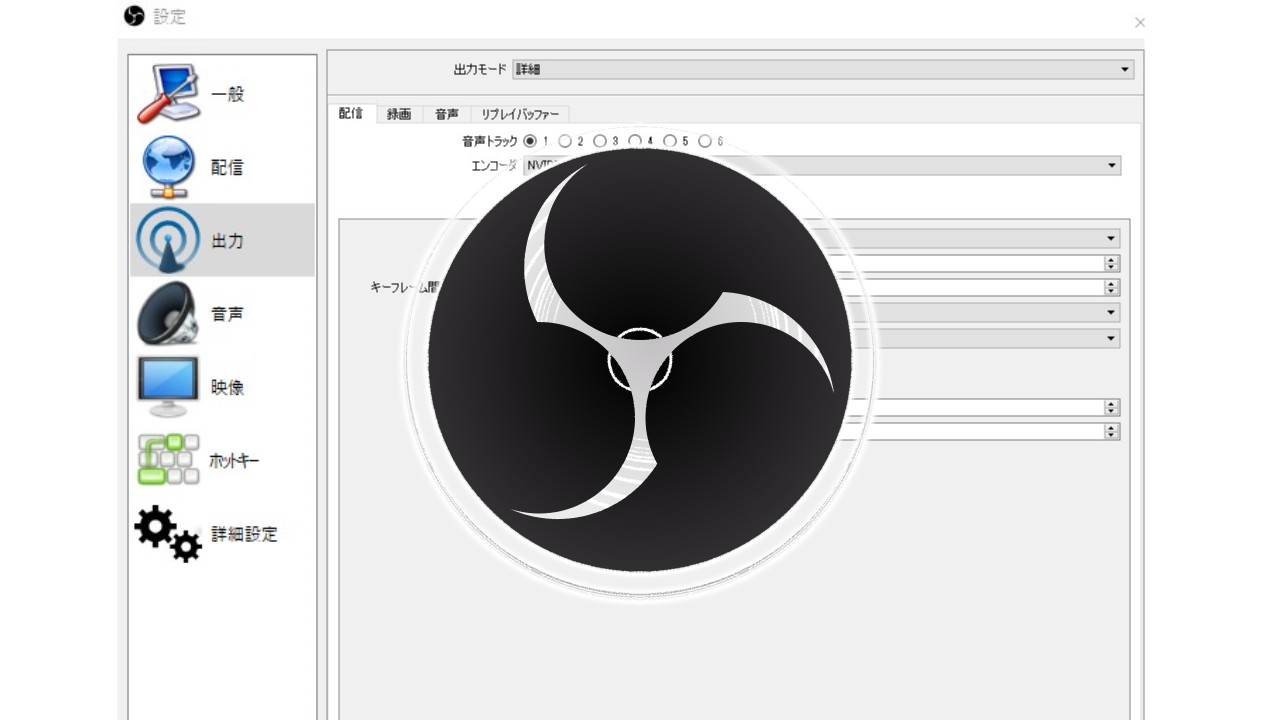Select audio track 5 radio button

pos(670,141)
